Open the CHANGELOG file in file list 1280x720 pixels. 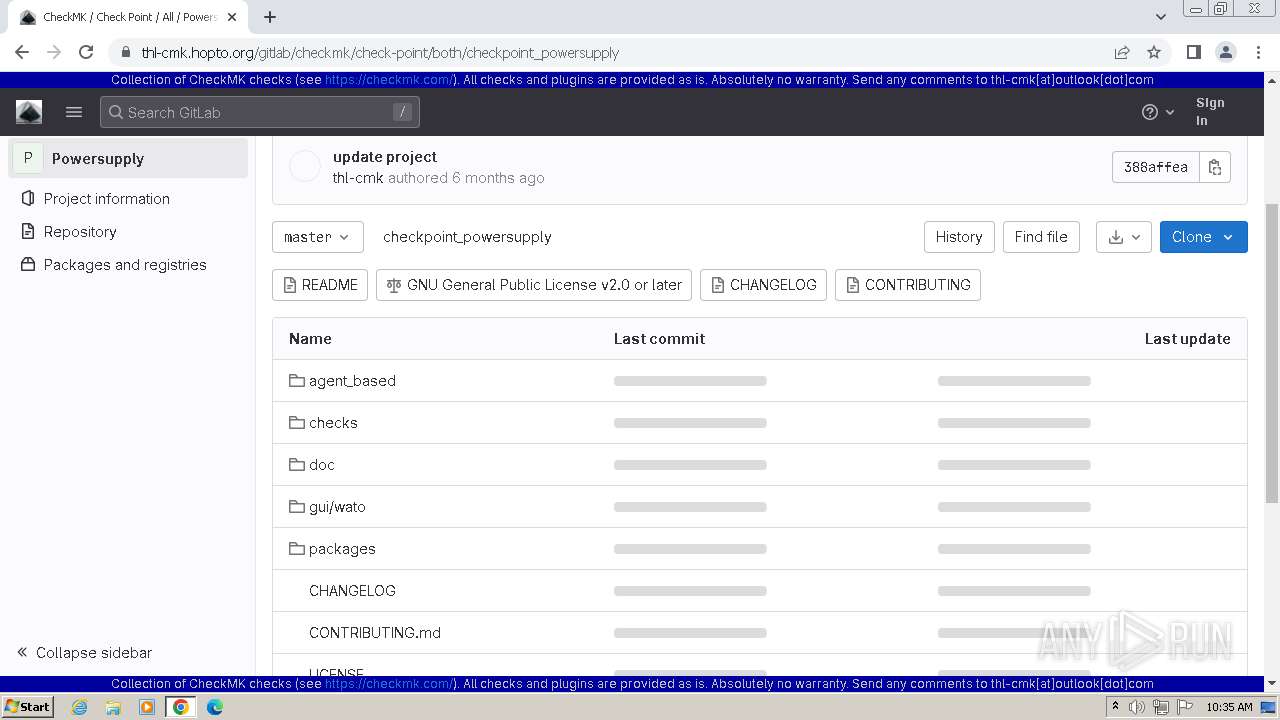[352, 591]
